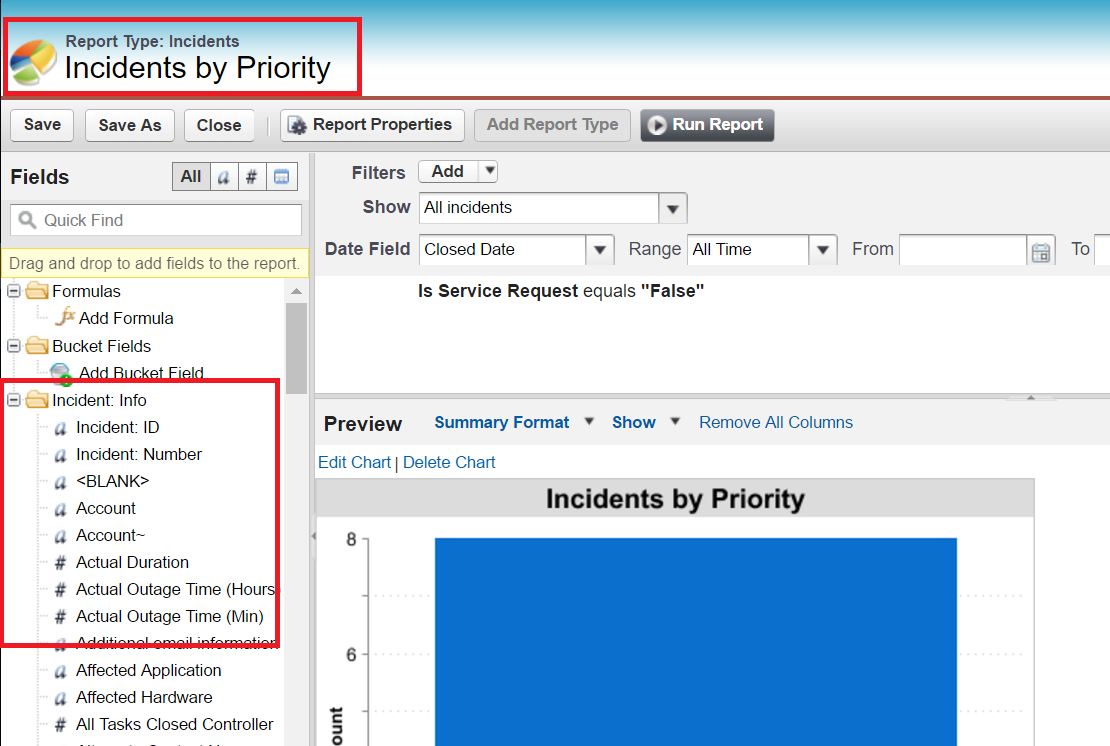Collapse the Formulas folder
This screenshot has height=746, width=1110.
[13, 291]
